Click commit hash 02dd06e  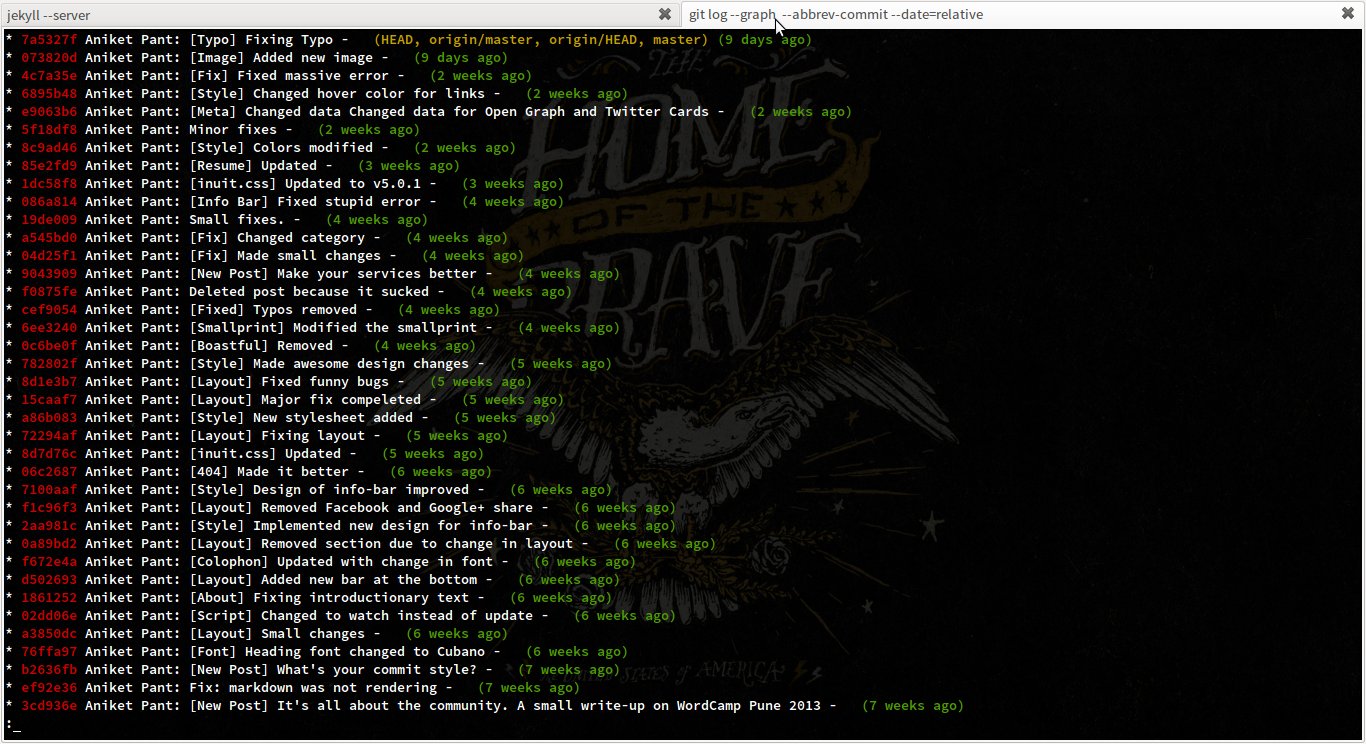(49, 616)
